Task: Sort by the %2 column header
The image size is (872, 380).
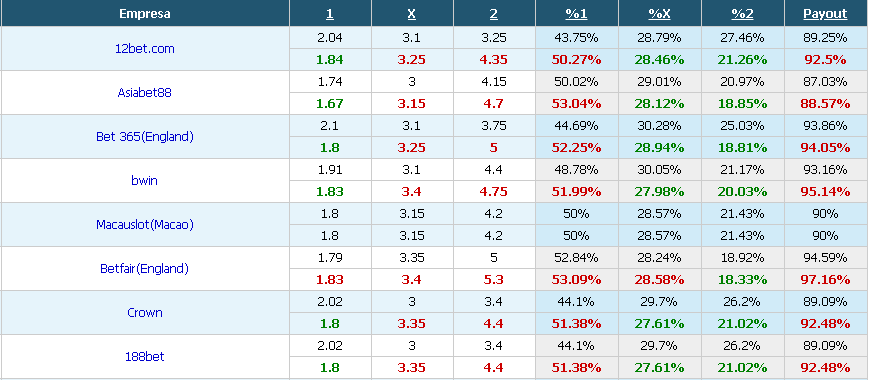Action: click(742, 14)
